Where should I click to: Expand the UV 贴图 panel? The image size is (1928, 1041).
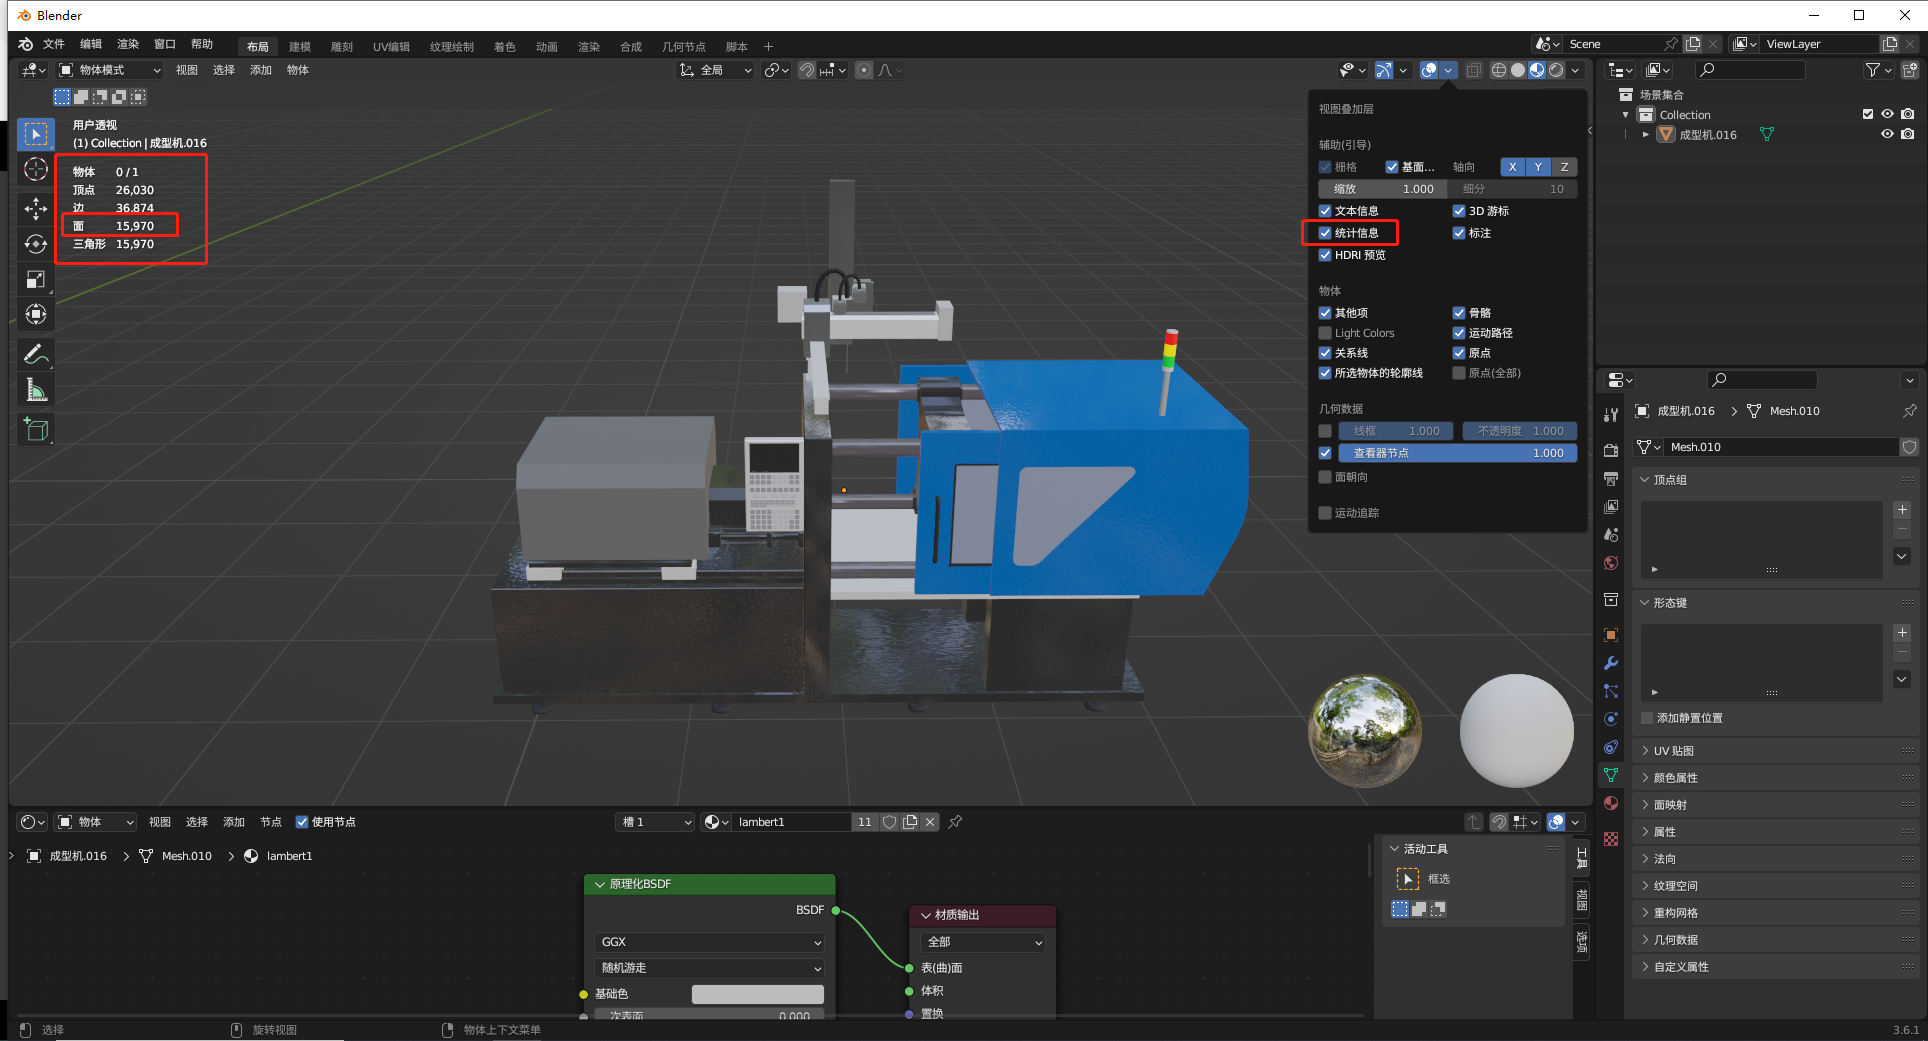(1673, 751)
